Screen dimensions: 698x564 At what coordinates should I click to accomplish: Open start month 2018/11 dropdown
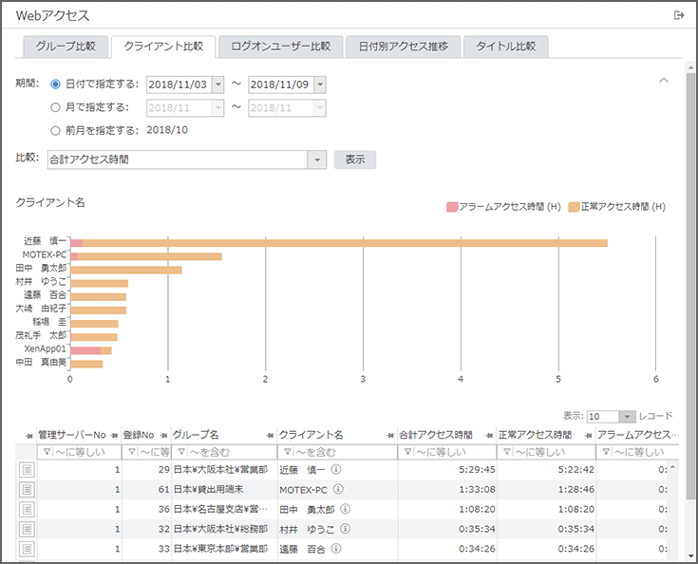[218, 108]
